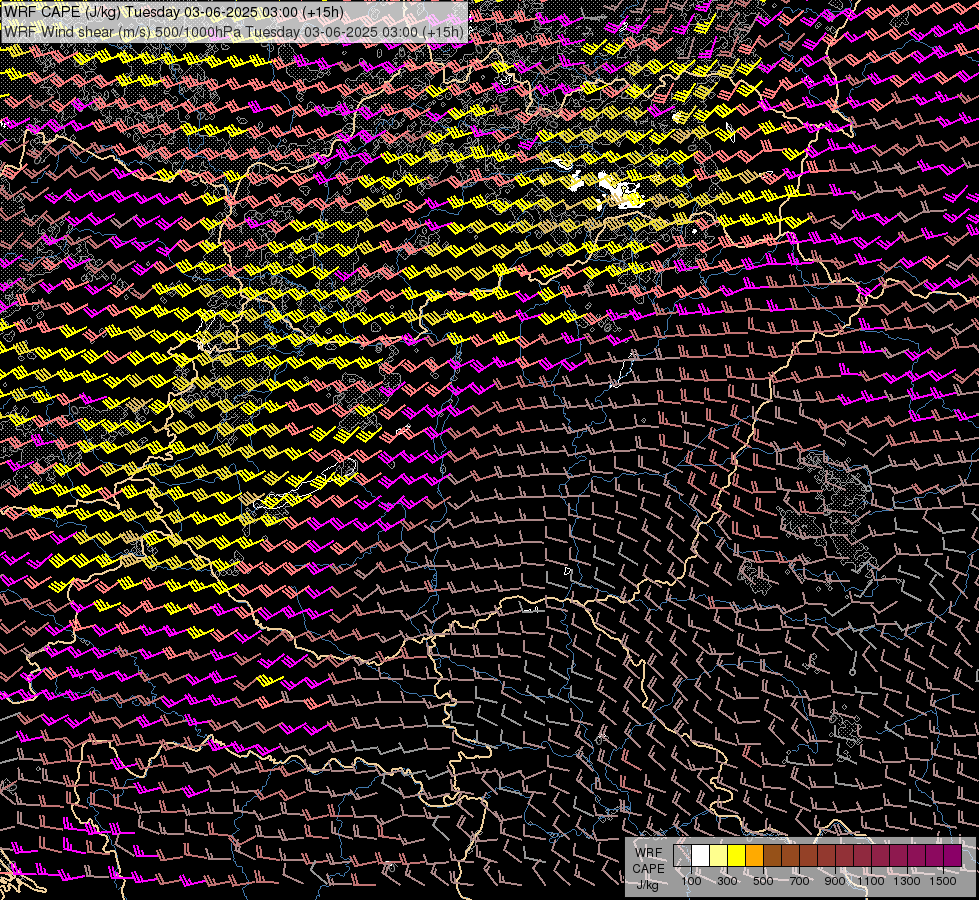Click the 500 legend value

pos(763,881)
